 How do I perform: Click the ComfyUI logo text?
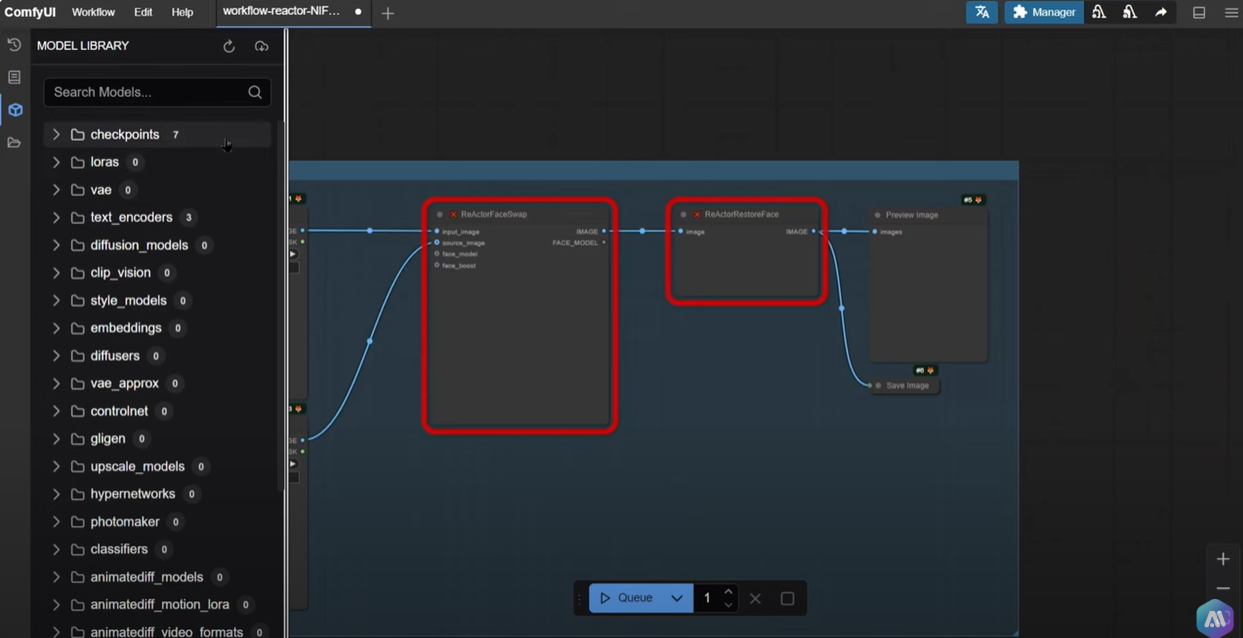(30, 12)
